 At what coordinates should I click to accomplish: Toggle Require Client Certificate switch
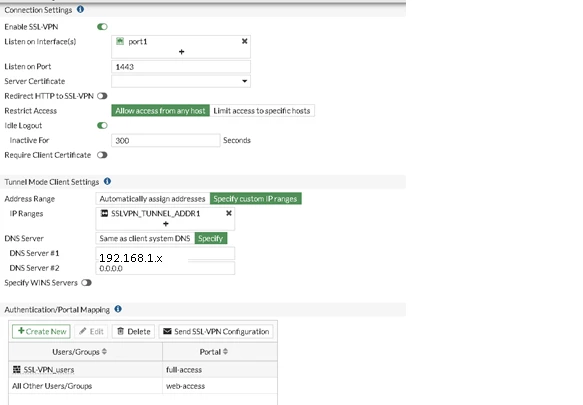point(102,155)
